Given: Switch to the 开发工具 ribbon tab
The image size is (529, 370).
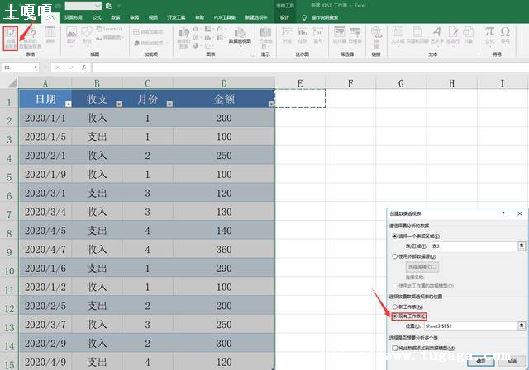Looking at the screenshot, I should pos(176,18).
